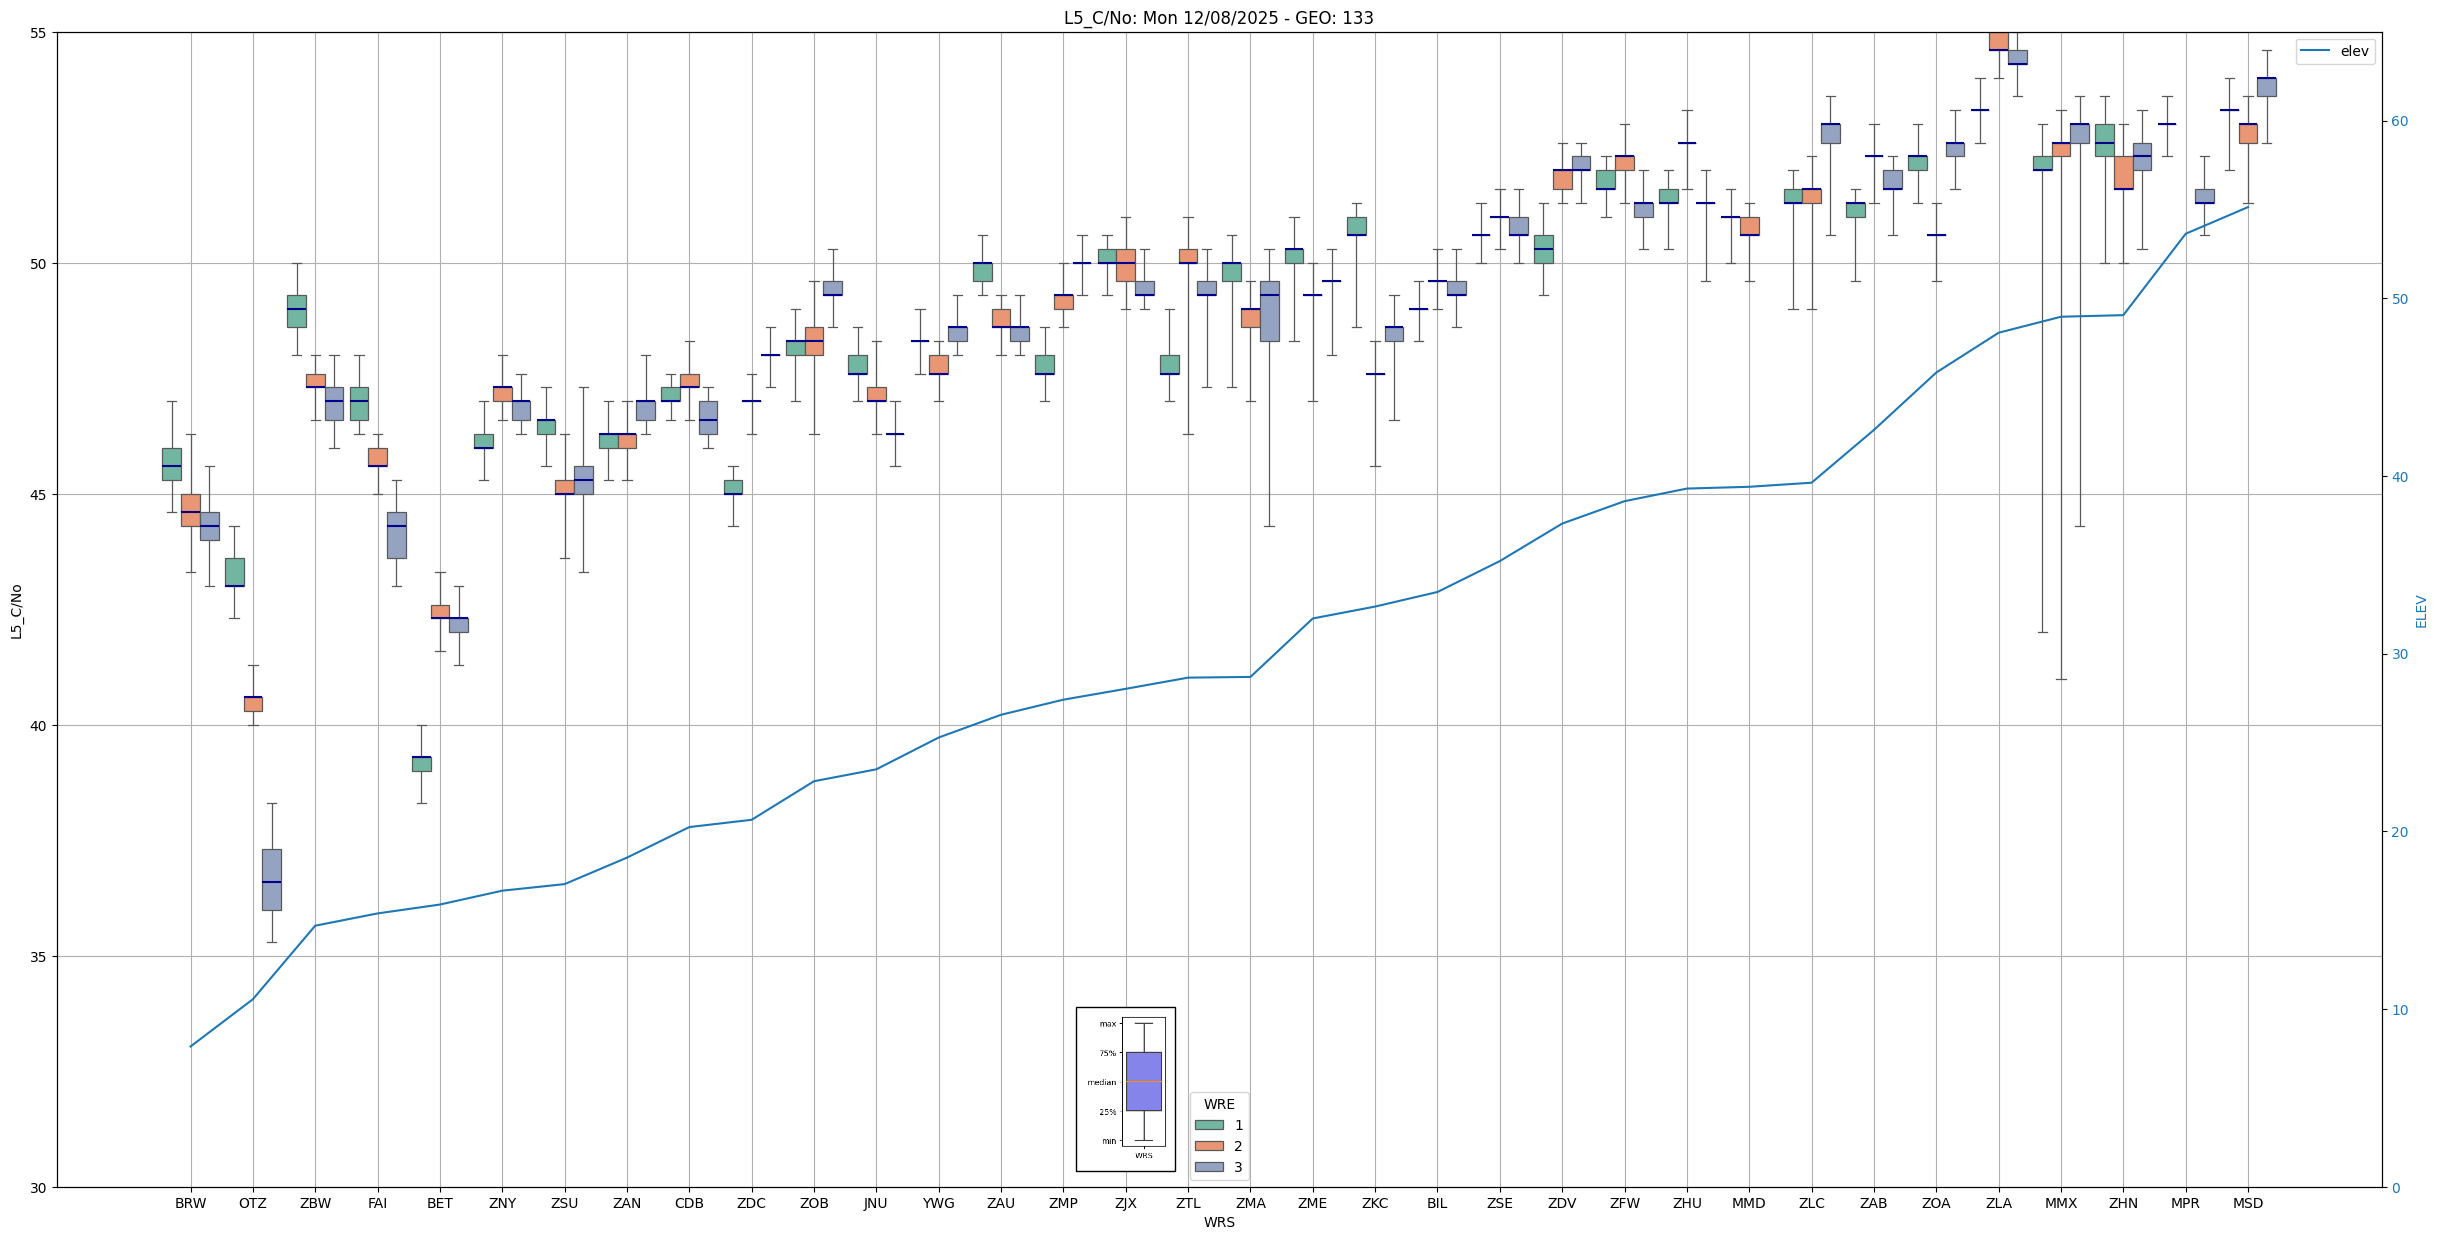Click the ZLA x-axis tick label
2438x1240 pixels.
pos(1998,1203)
